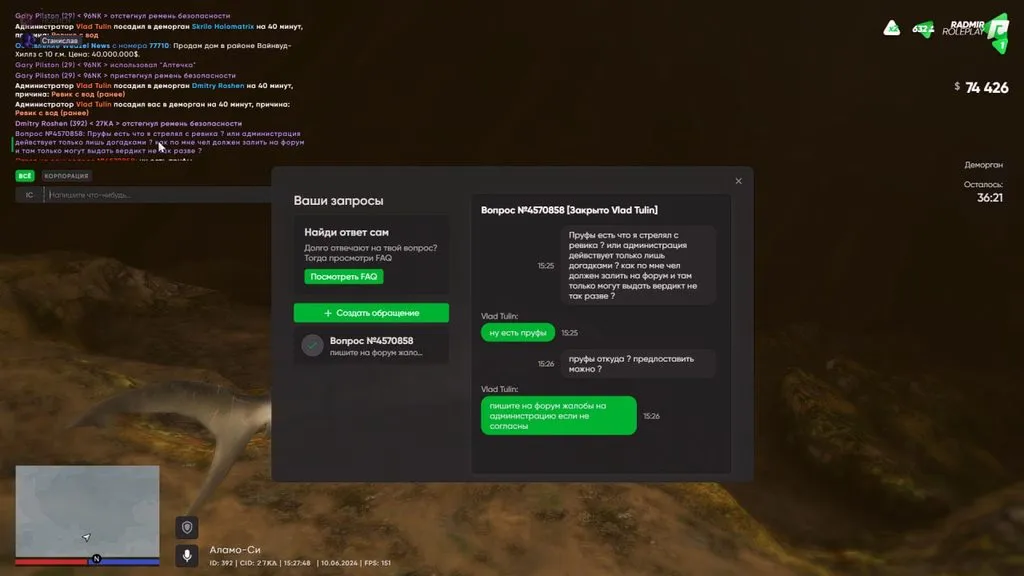Click the green ну есть пруфы reply bubble
1024x576 pixels.
518,332
